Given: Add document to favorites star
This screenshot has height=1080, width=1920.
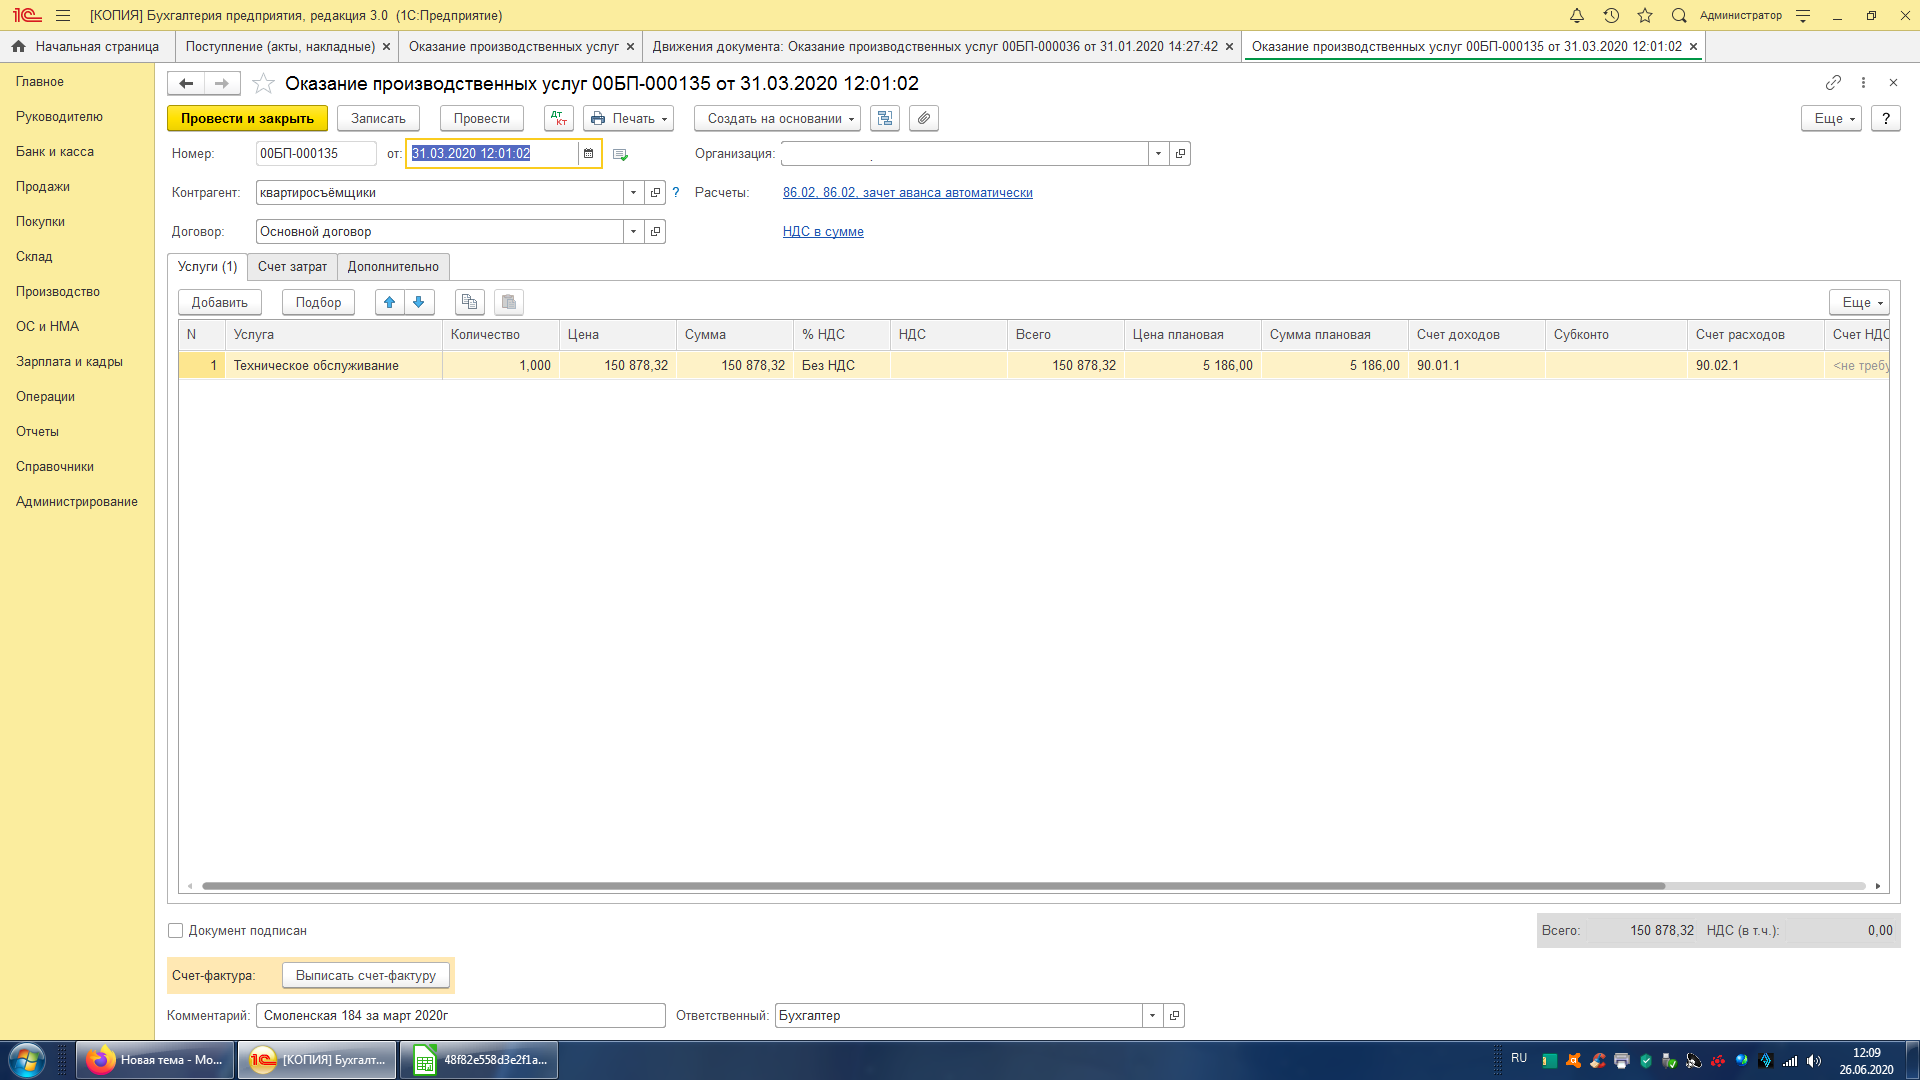Looking at the screenshot, I should click(x=263, y=83).
